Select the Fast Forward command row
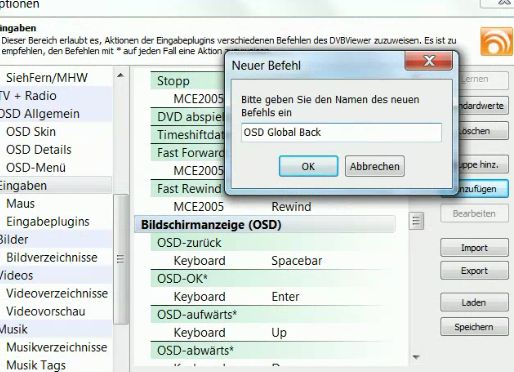 tap(188, 153)
